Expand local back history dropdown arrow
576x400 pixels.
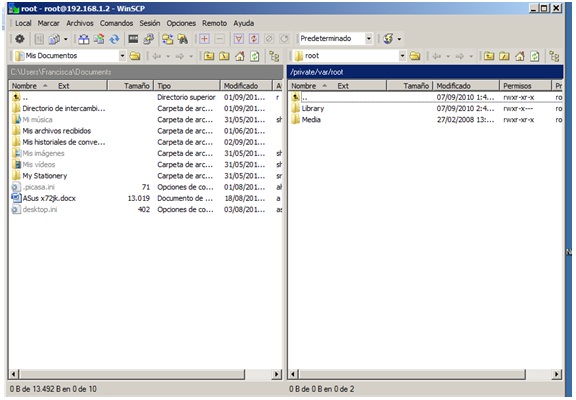click(x=168, y=56)
